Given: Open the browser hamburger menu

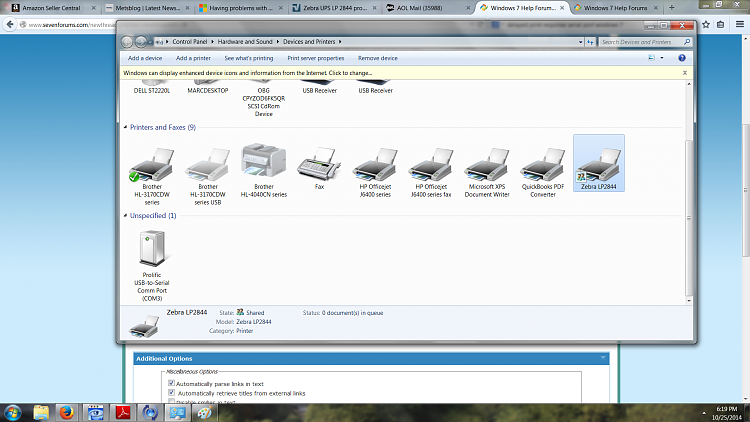Looking at the screenshot, I should (x=739, y=24).
